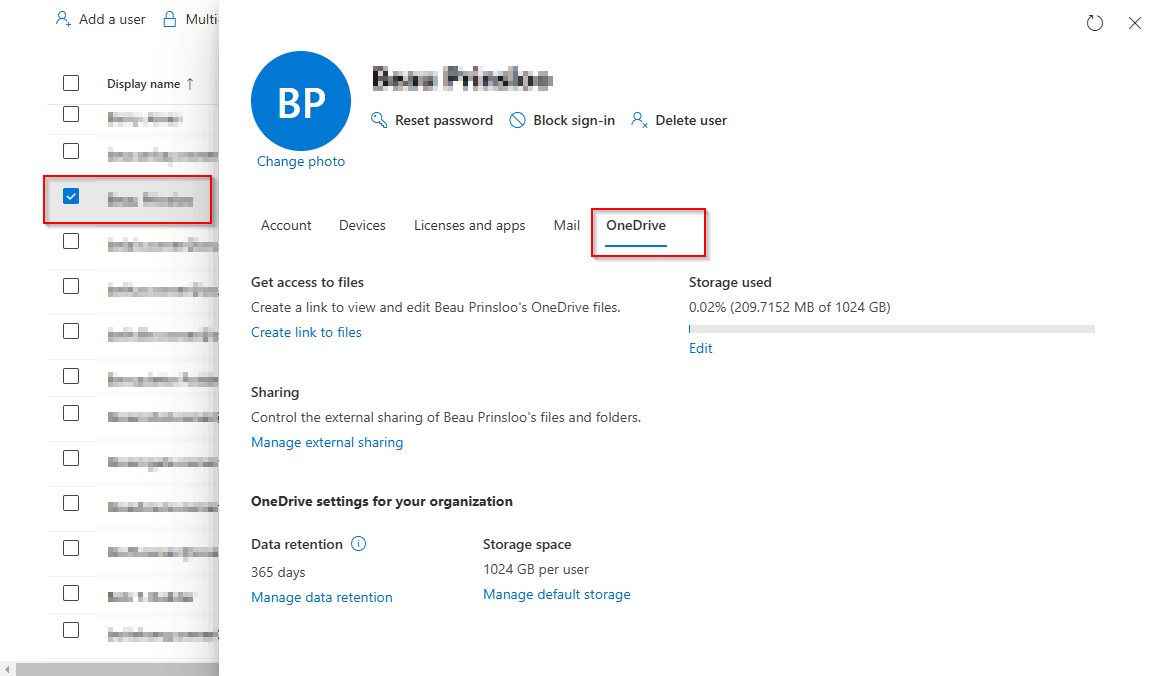Open the Licenses and apps tab
This screenshot has width=1158, height=676.
(x=469, y=225)
